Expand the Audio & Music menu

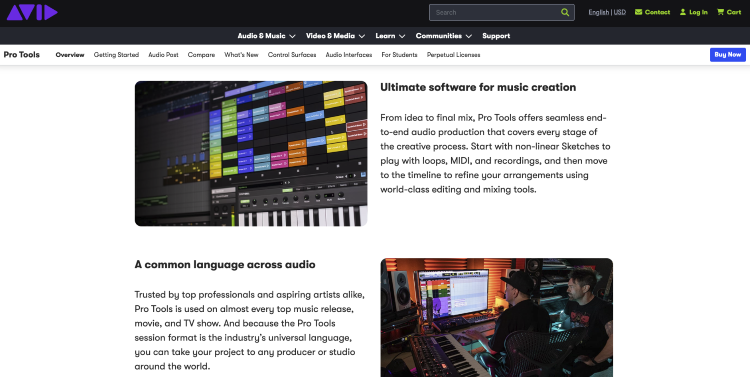pos(266,36)
